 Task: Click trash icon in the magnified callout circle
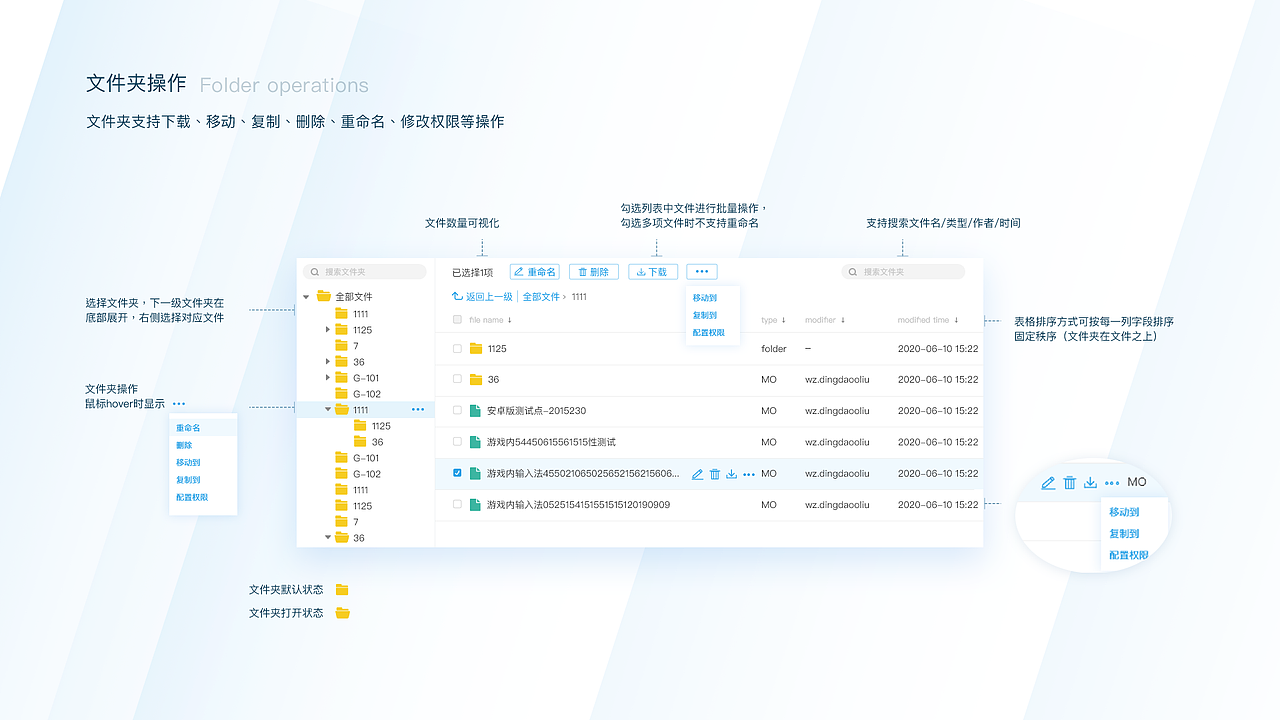click(x=1070, y=483)
